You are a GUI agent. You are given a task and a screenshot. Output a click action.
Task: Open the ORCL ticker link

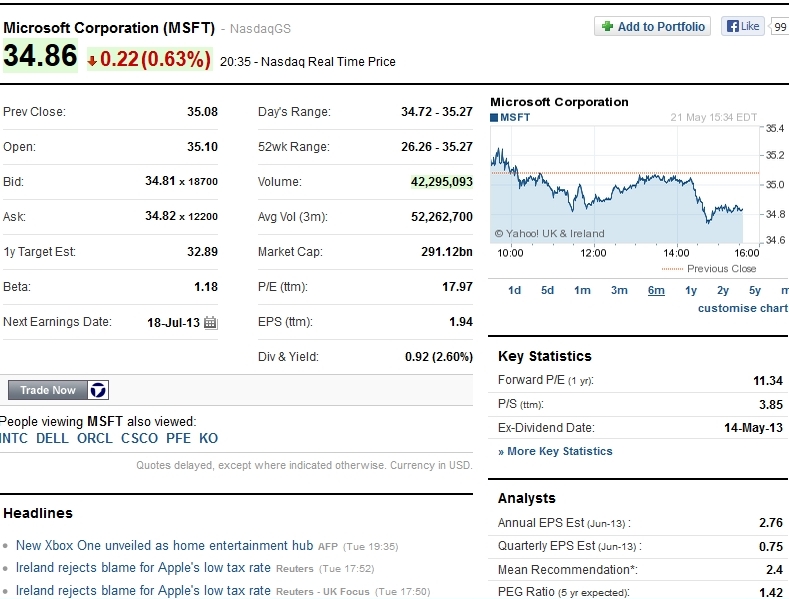[95, 438]
